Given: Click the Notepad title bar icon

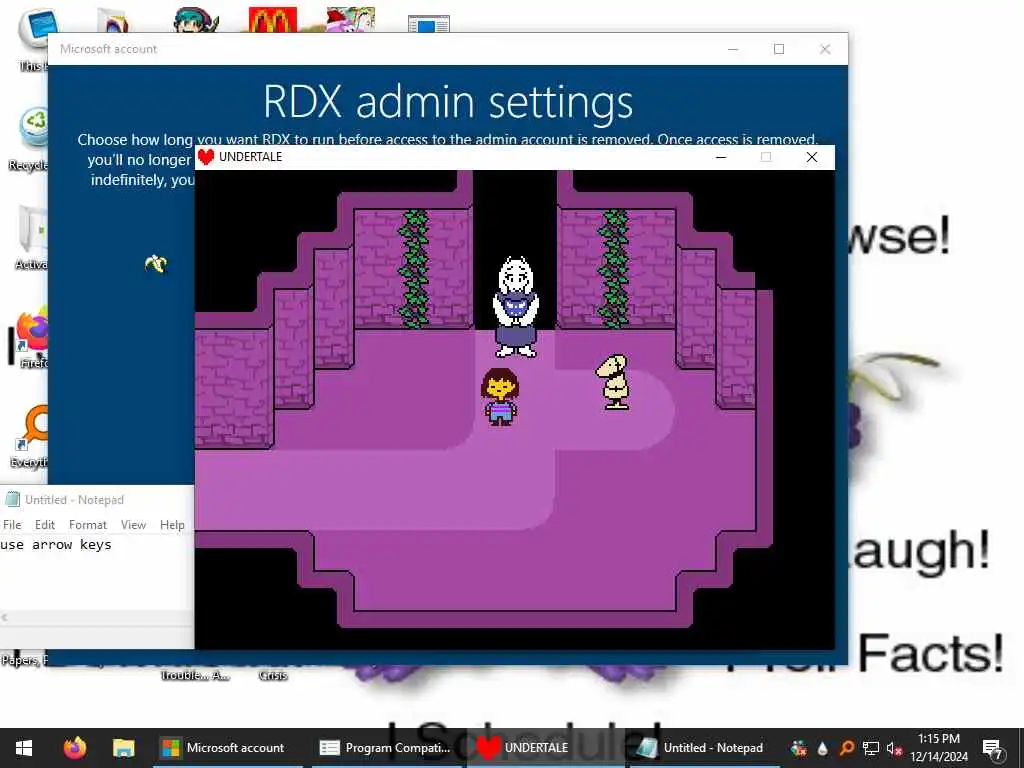Looking at the screenshot, I should click(x=12, y=500).
